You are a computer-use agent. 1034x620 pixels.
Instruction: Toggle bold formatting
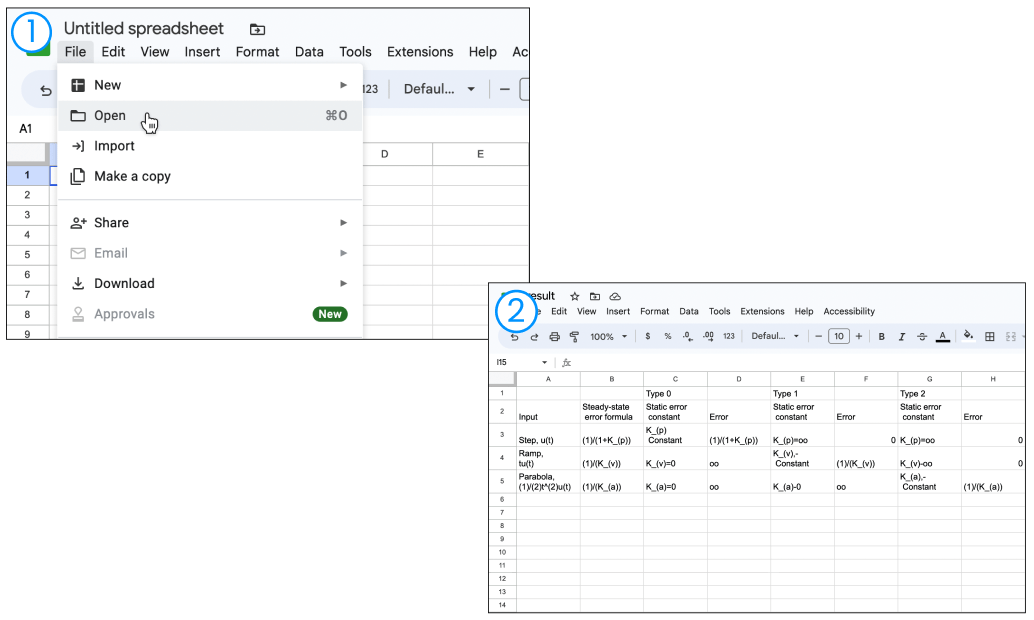tap(880, 337)
